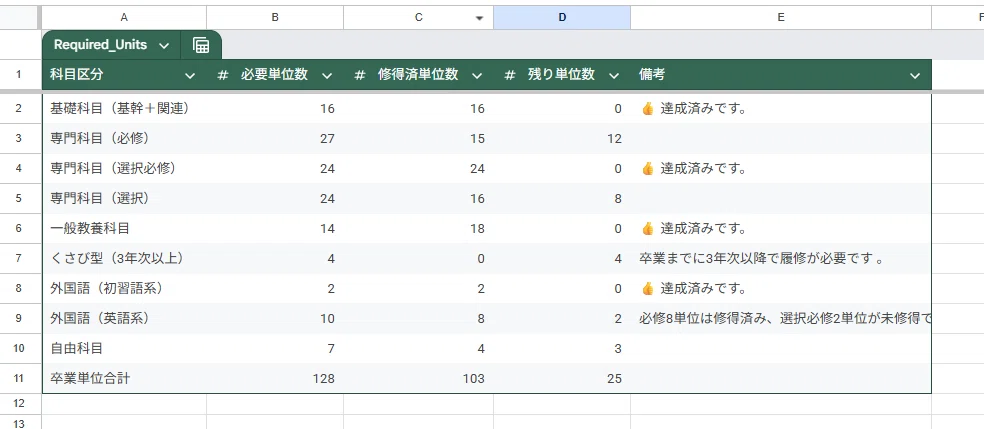The width and height of the screenshot is (984, 429).
Task: Click cell くさび型（3年次以上）
Action: 124,258
